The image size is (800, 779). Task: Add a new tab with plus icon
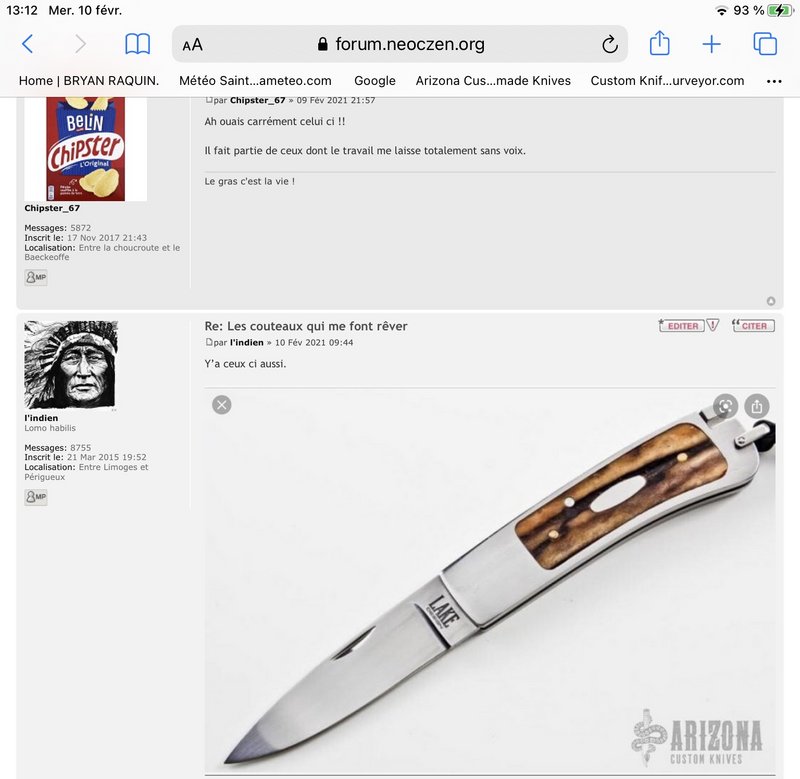(x=711, y=44)
